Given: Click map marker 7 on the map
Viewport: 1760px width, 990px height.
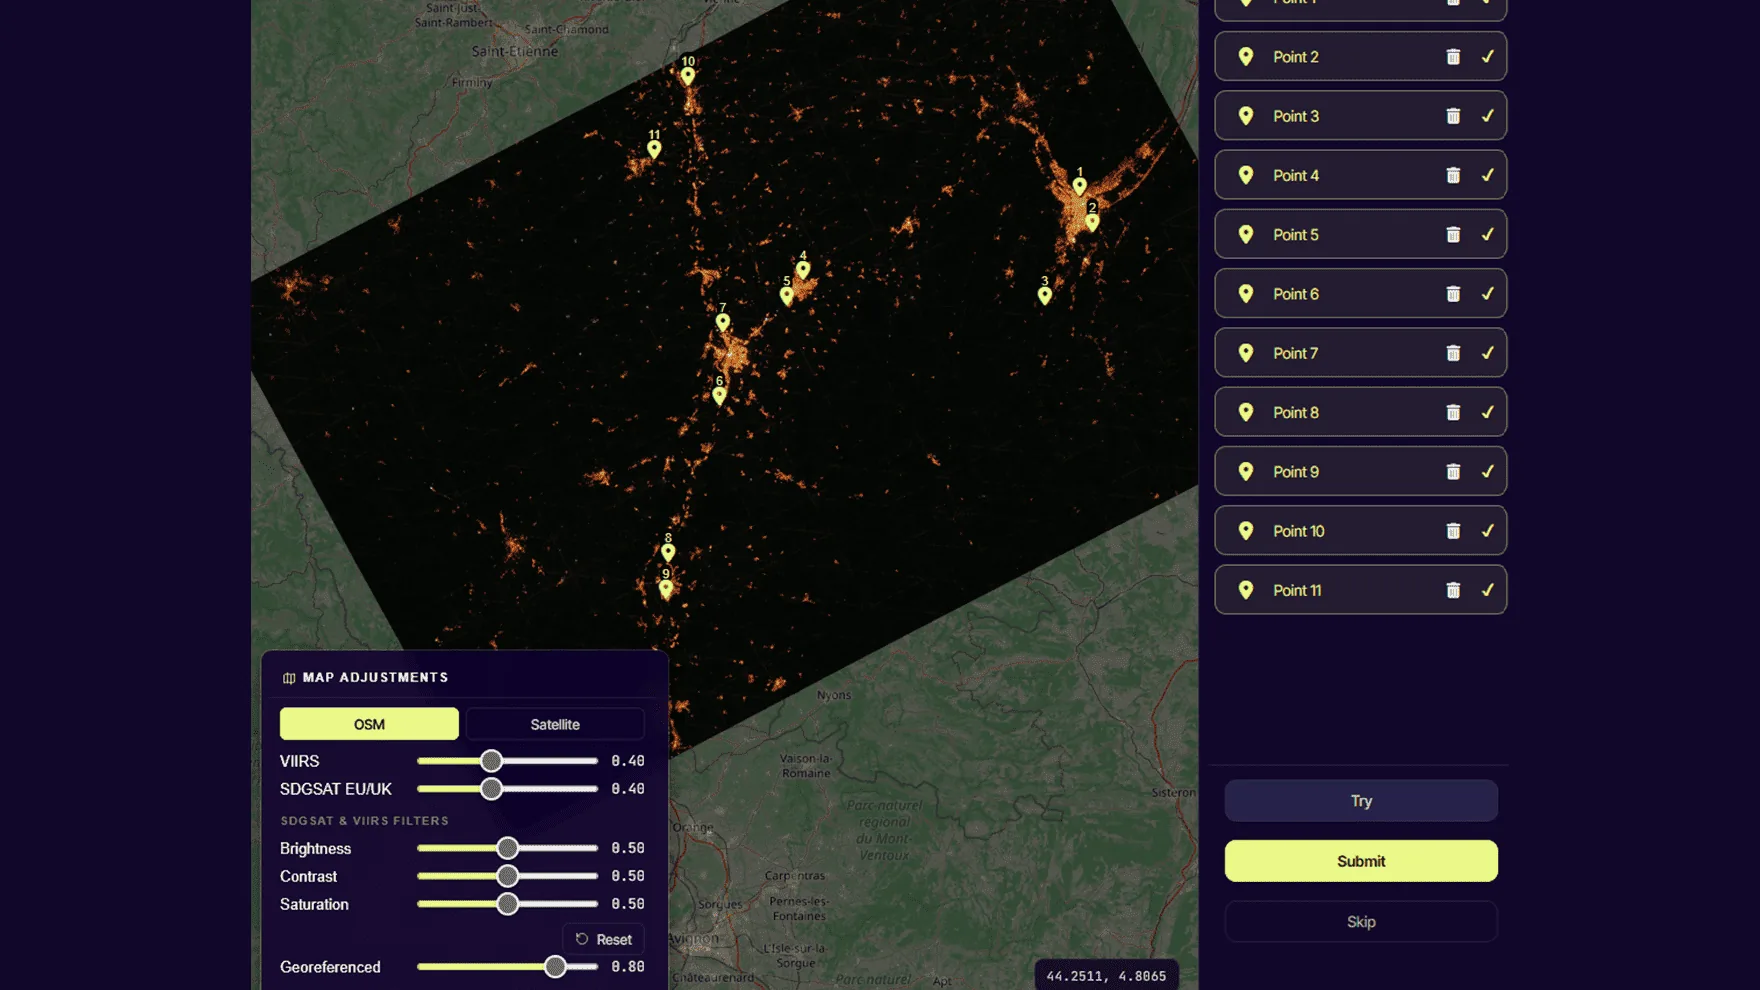Looking at the screenshot, I should [723, 322].
